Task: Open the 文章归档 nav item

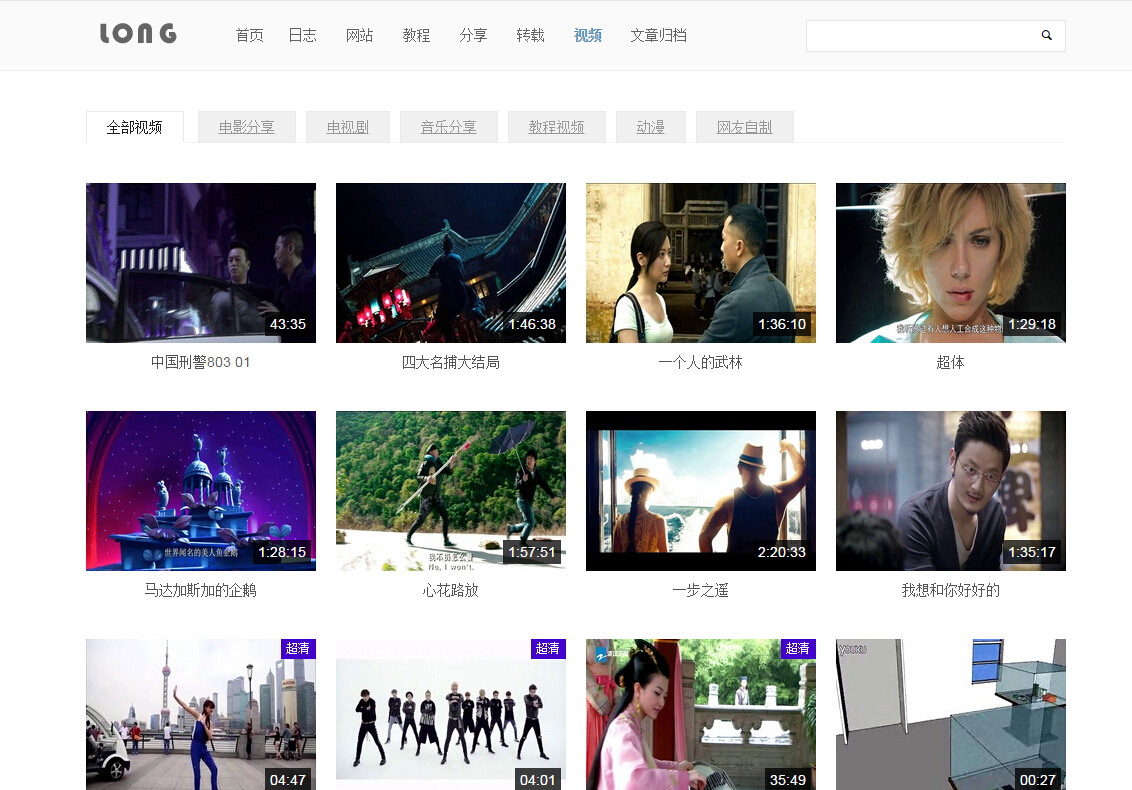Action: (658, 35)
